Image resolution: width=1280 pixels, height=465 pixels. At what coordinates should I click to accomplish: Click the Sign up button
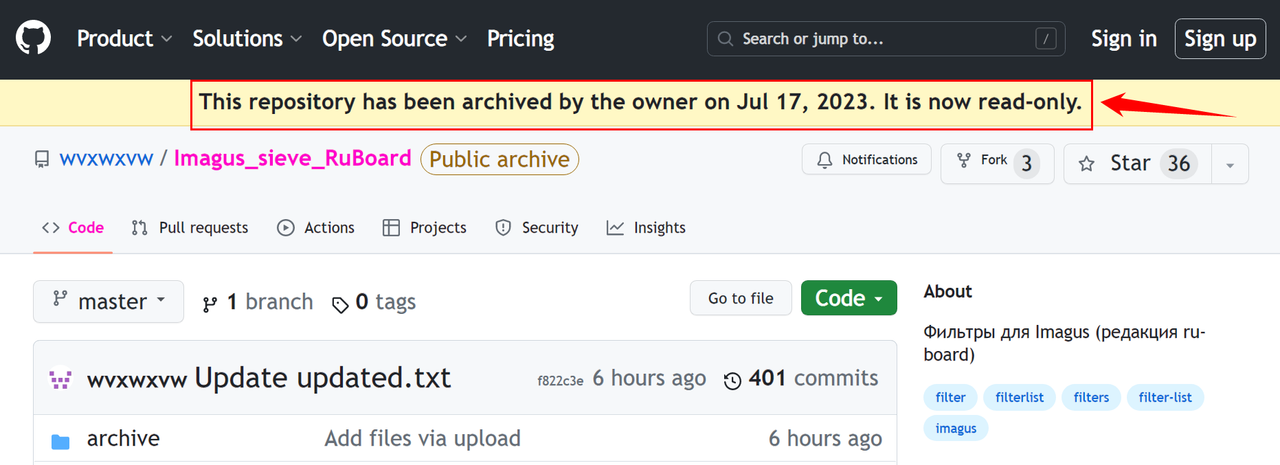[1220, 39]
